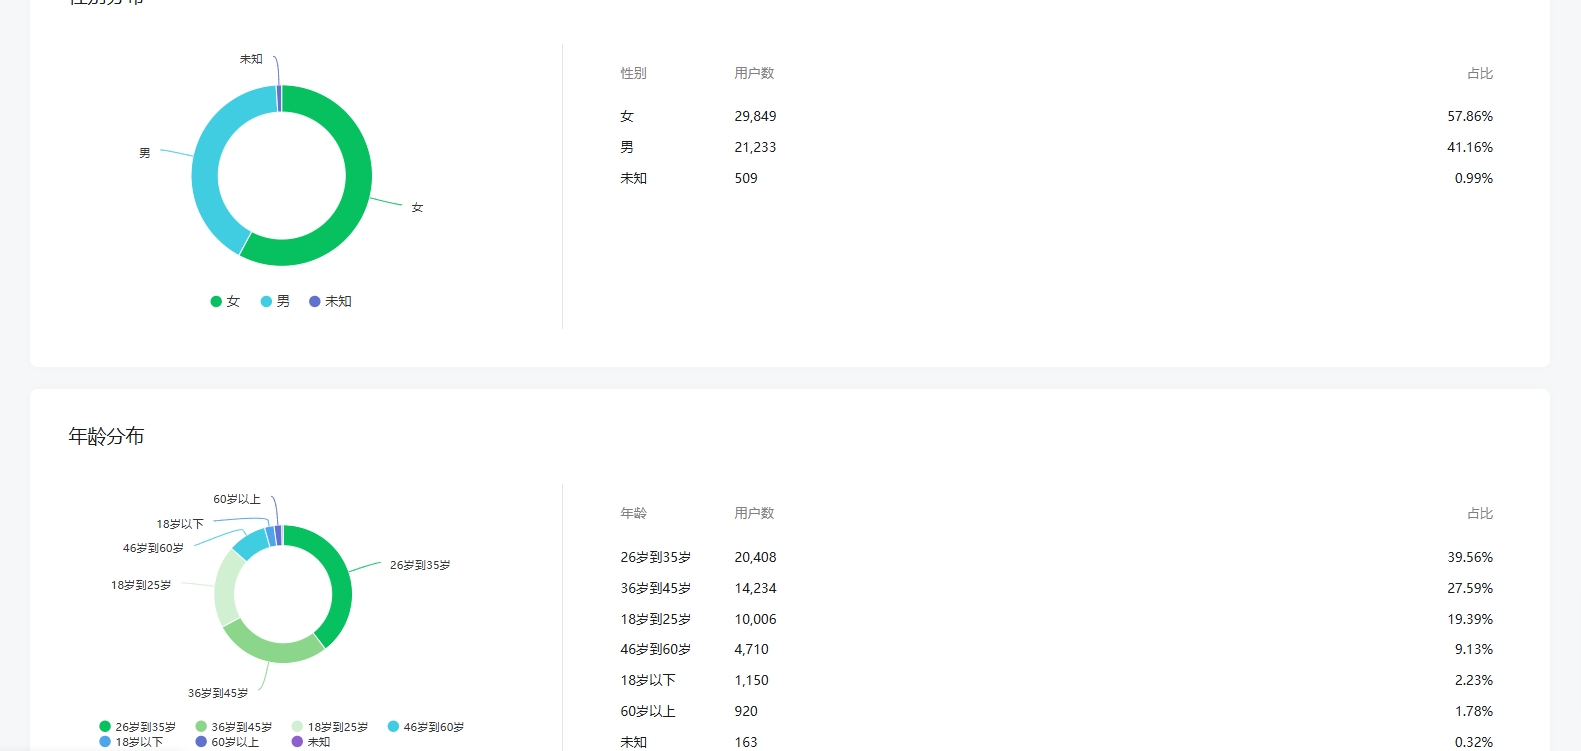This screenshot has height=751, width=1581.
Task: Select the 36岁到45岁 row in age table
Action: click(x=1056, y=588)
